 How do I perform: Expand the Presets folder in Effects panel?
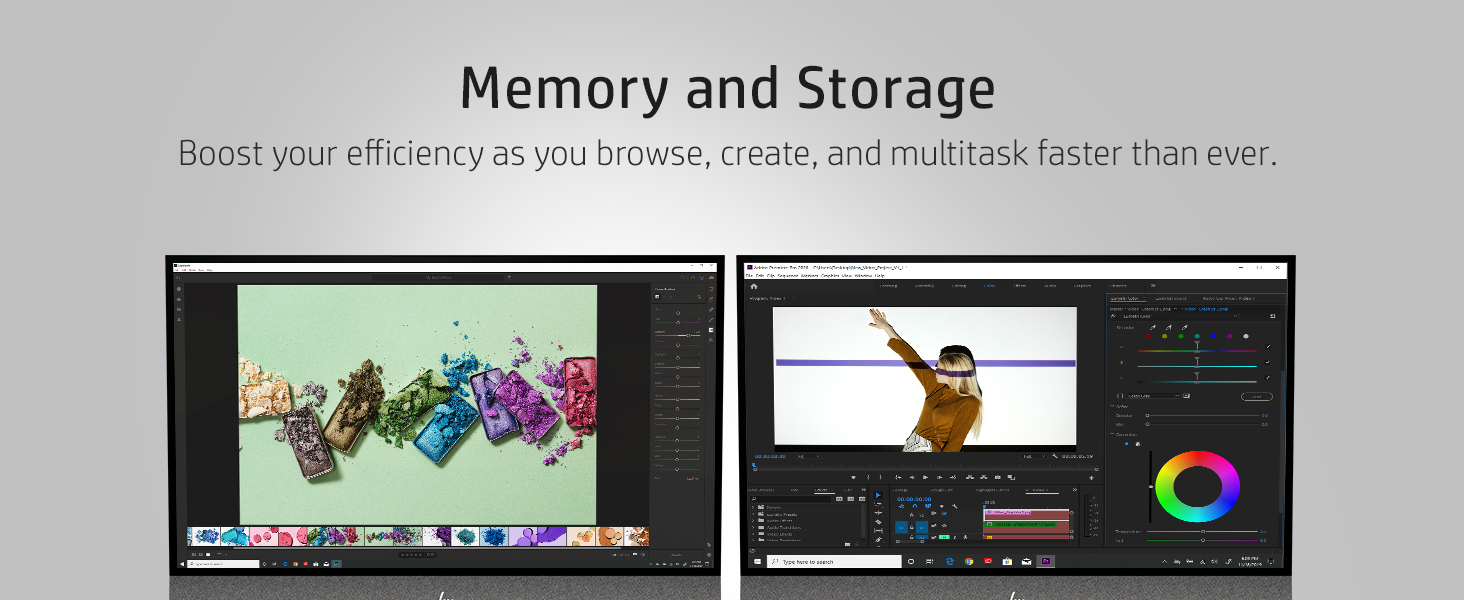pos(753,507)
